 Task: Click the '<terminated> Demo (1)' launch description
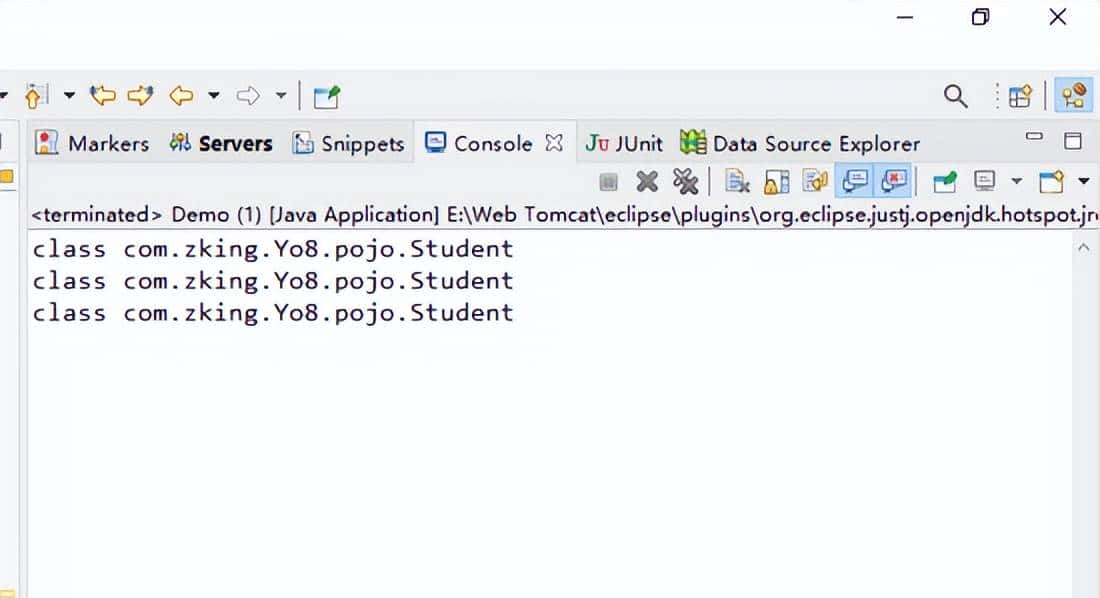tap(147, 215)
